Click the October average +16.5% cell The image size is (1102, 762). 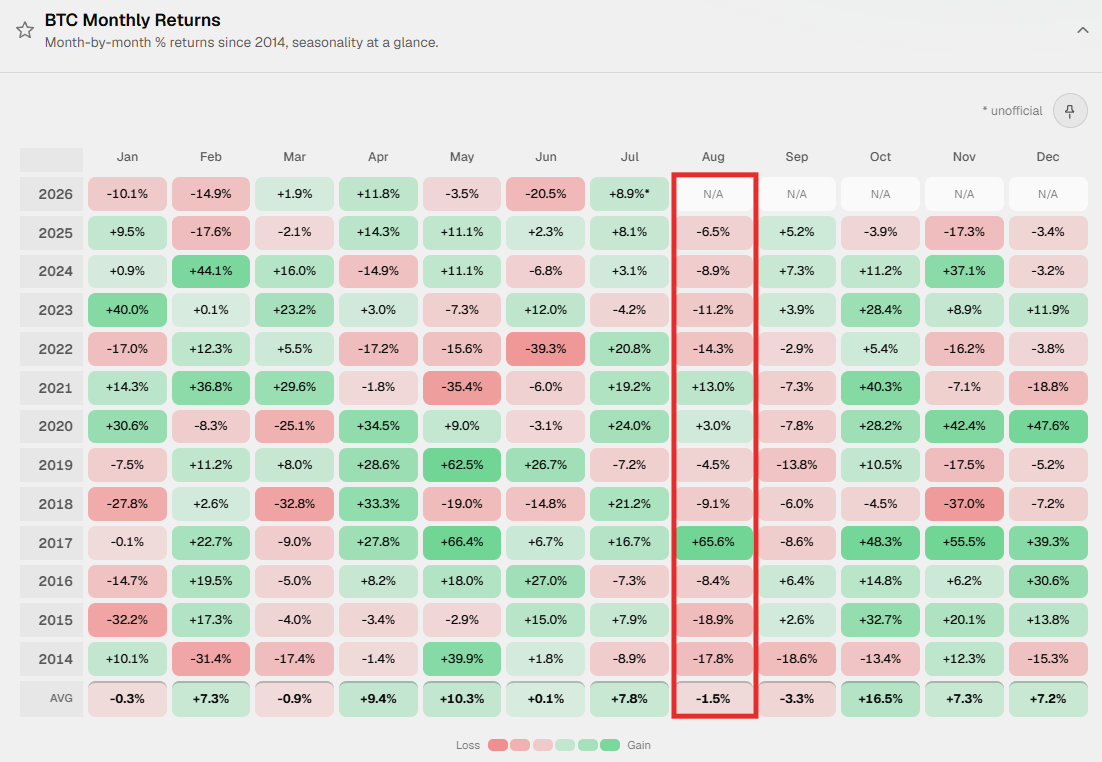point(880,699)
